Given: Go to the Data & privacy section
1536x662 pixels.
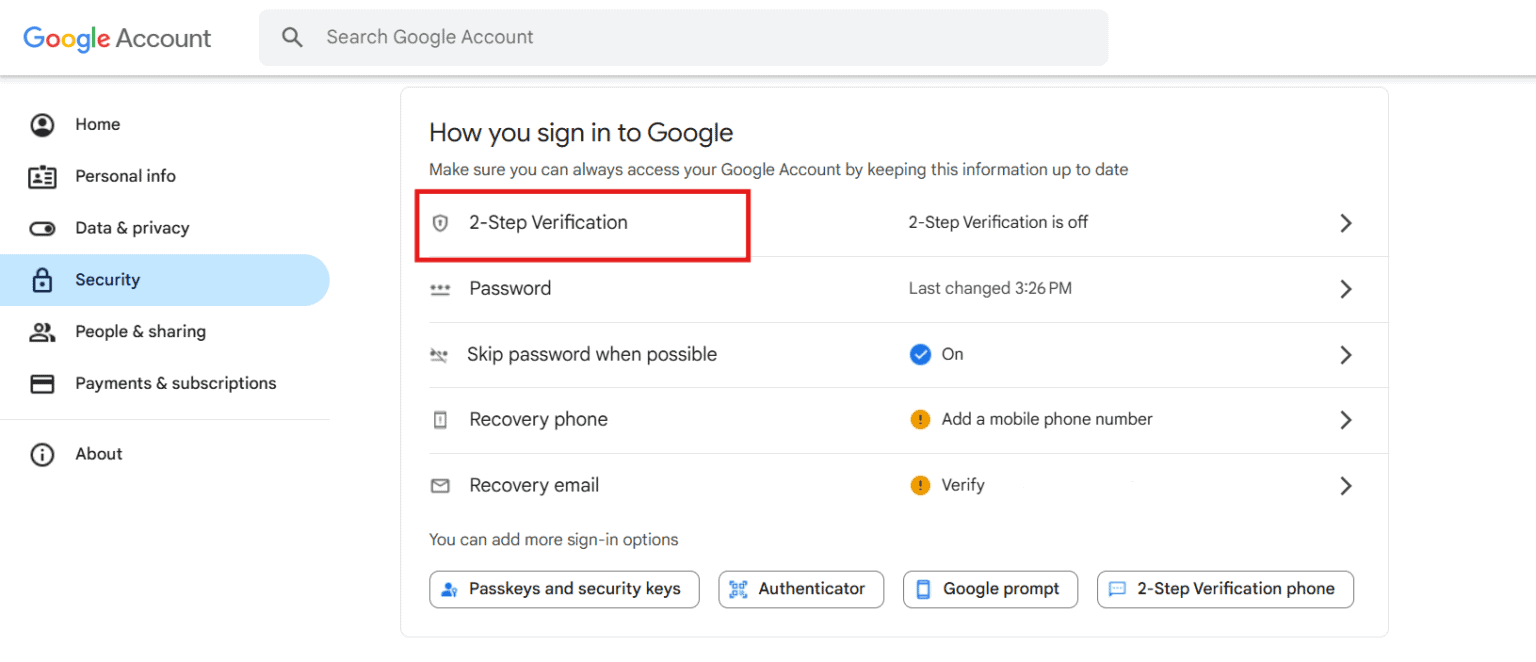Looking at the screenshot, I should 132,228.
